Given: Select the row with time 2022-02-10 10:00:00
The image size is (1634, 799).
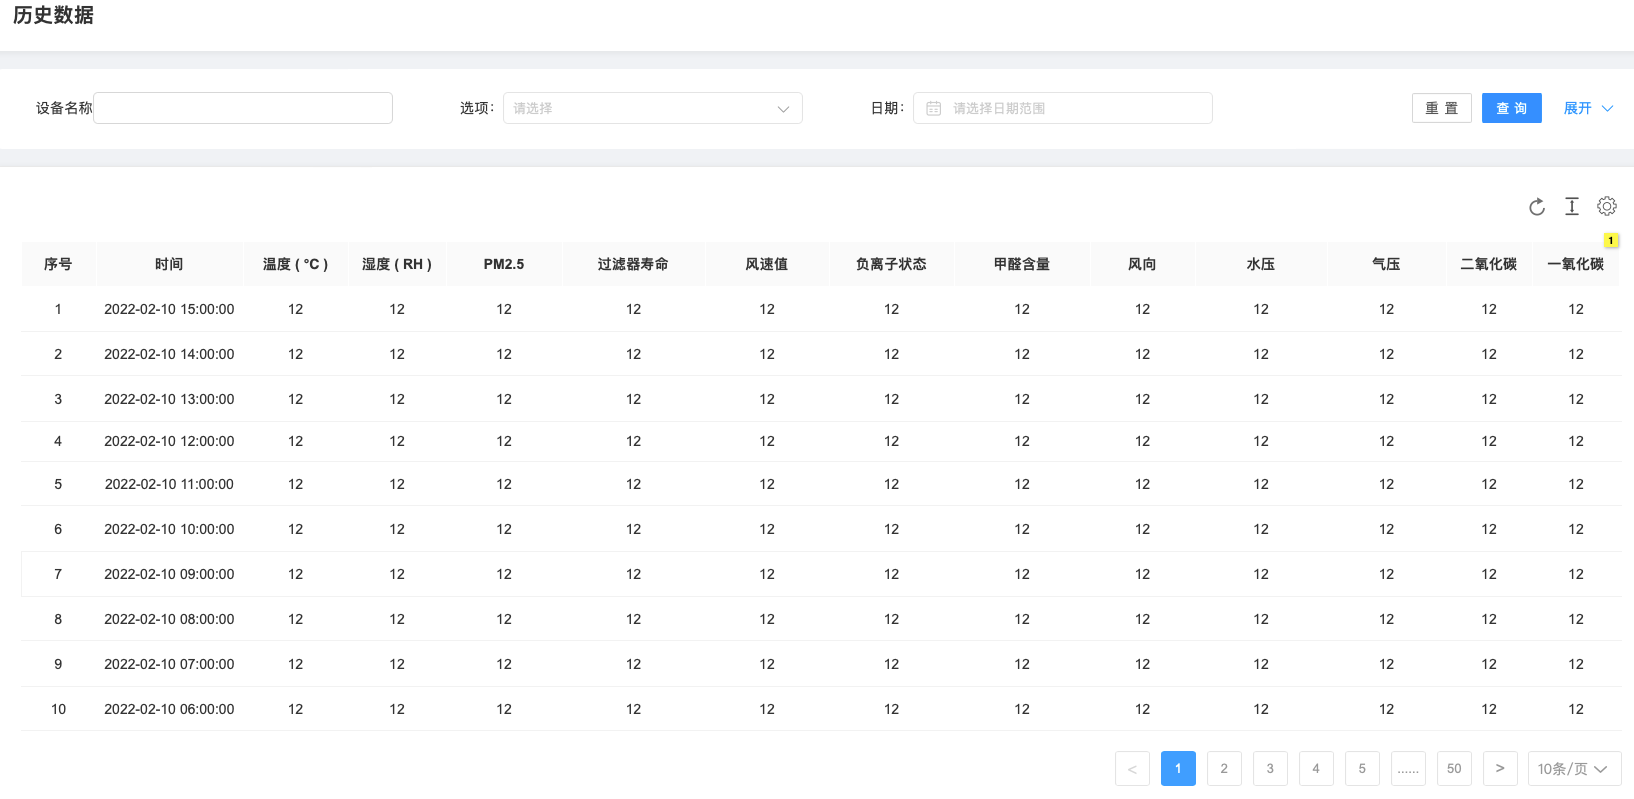Looking at the screenshot, I should point(821,529).
